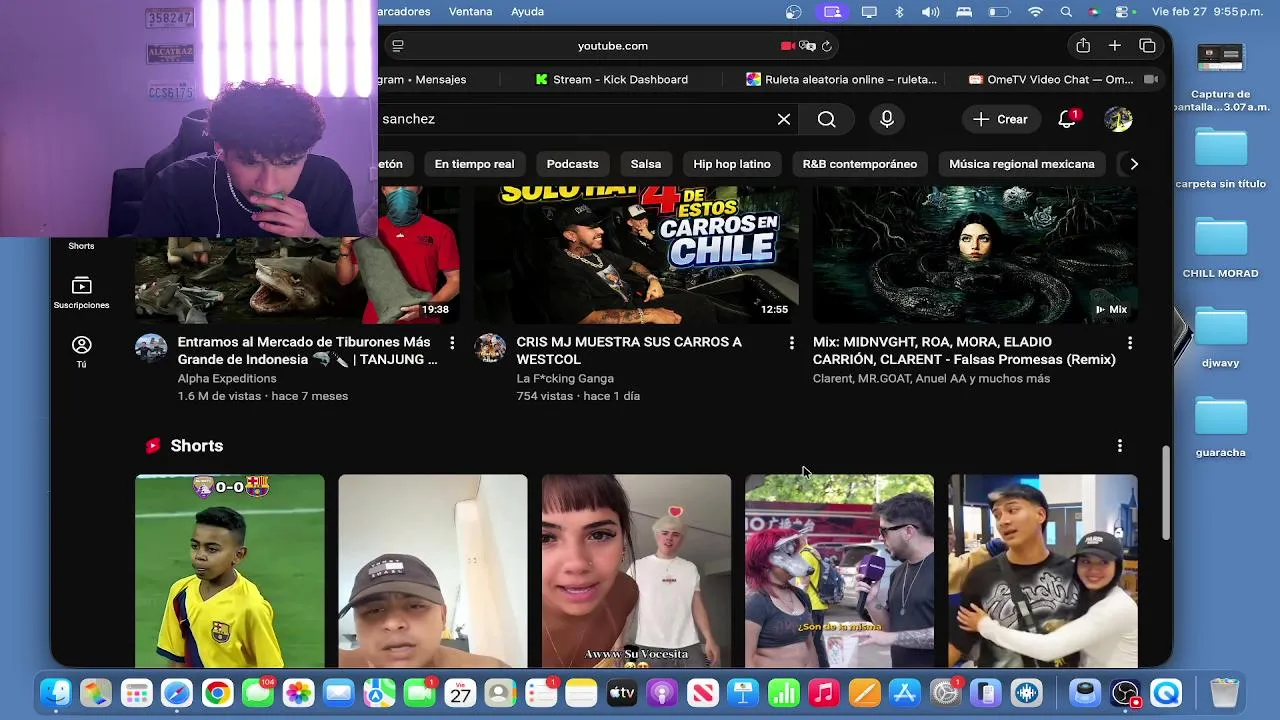Open YouTube notifications bell
The image size is (1280, 720).
point(1067,119)
